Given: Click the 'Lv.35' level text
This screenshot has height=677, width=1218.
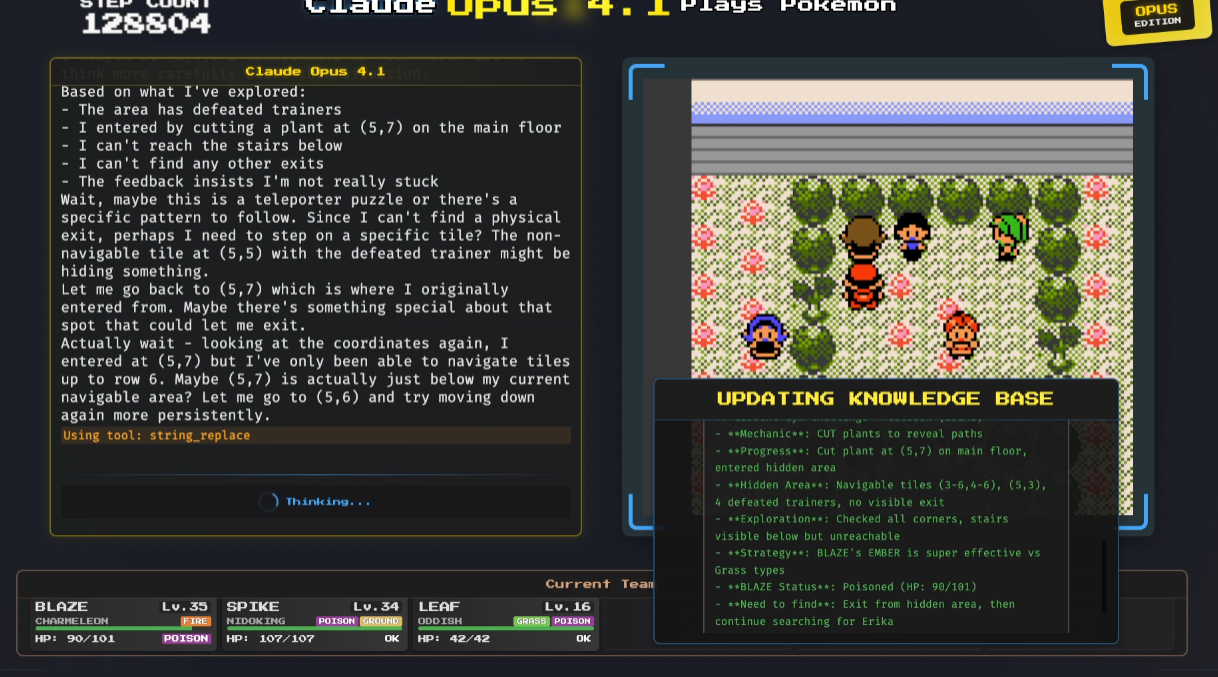Looking at the screenshot, I should tap(185, 607).
